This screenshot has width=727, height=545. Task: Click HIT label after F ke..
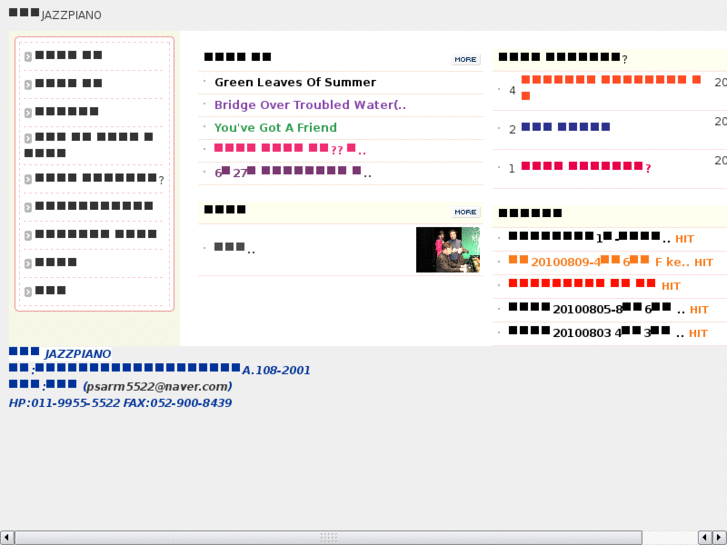point(703,263)
